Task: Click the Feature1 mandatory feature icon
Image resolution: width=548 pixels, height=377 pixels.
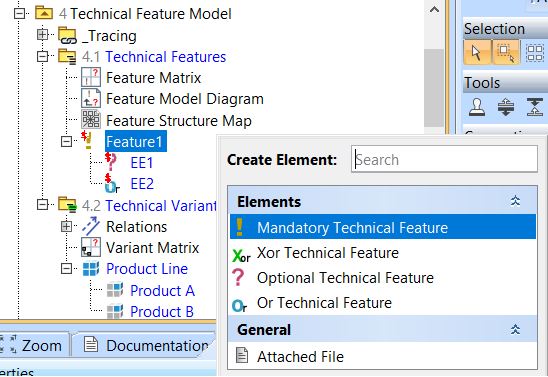Action: click(87, 140)
